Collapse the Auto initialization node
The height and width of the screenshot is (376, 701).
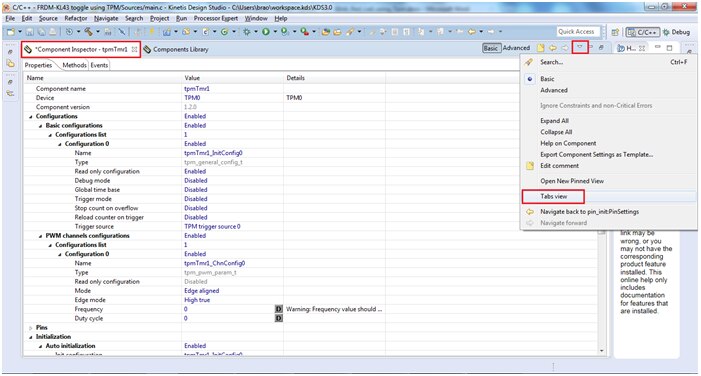click(40, 346)
